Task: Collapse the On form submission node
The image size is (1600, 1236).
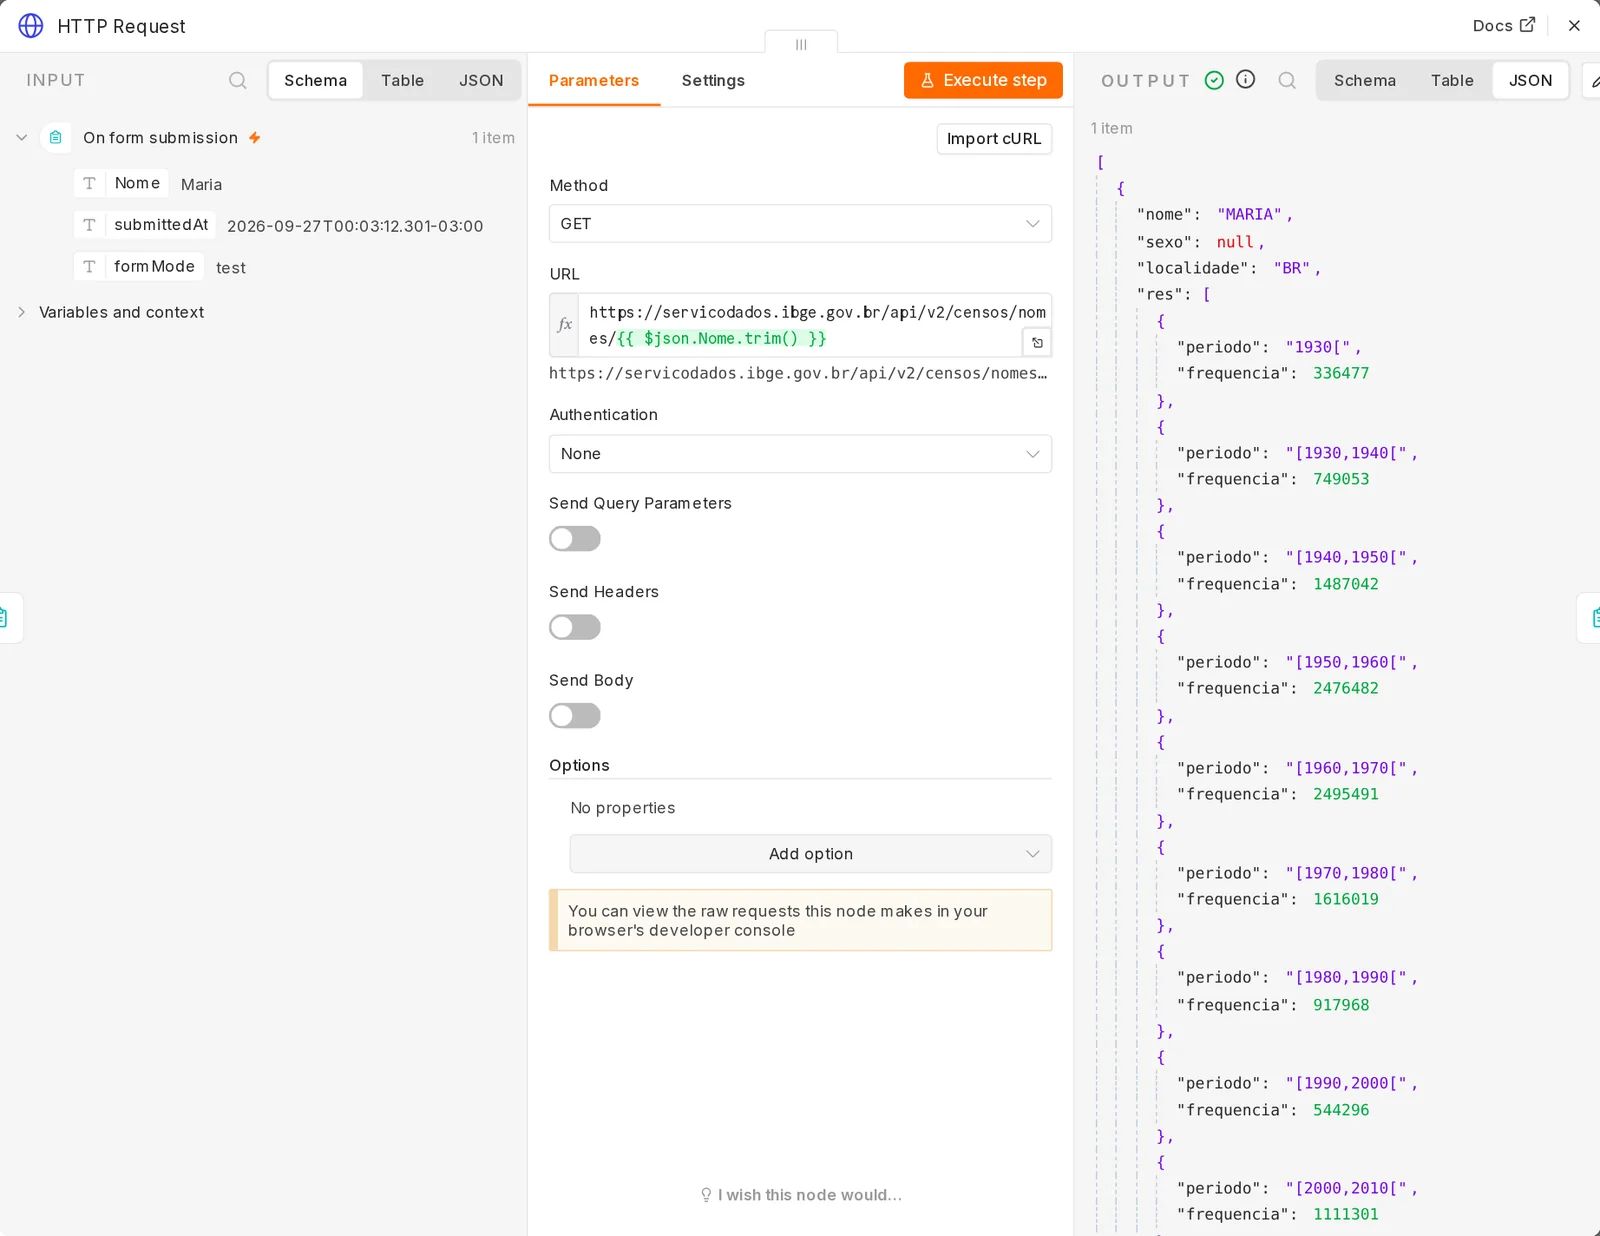Action: [22, 138]
